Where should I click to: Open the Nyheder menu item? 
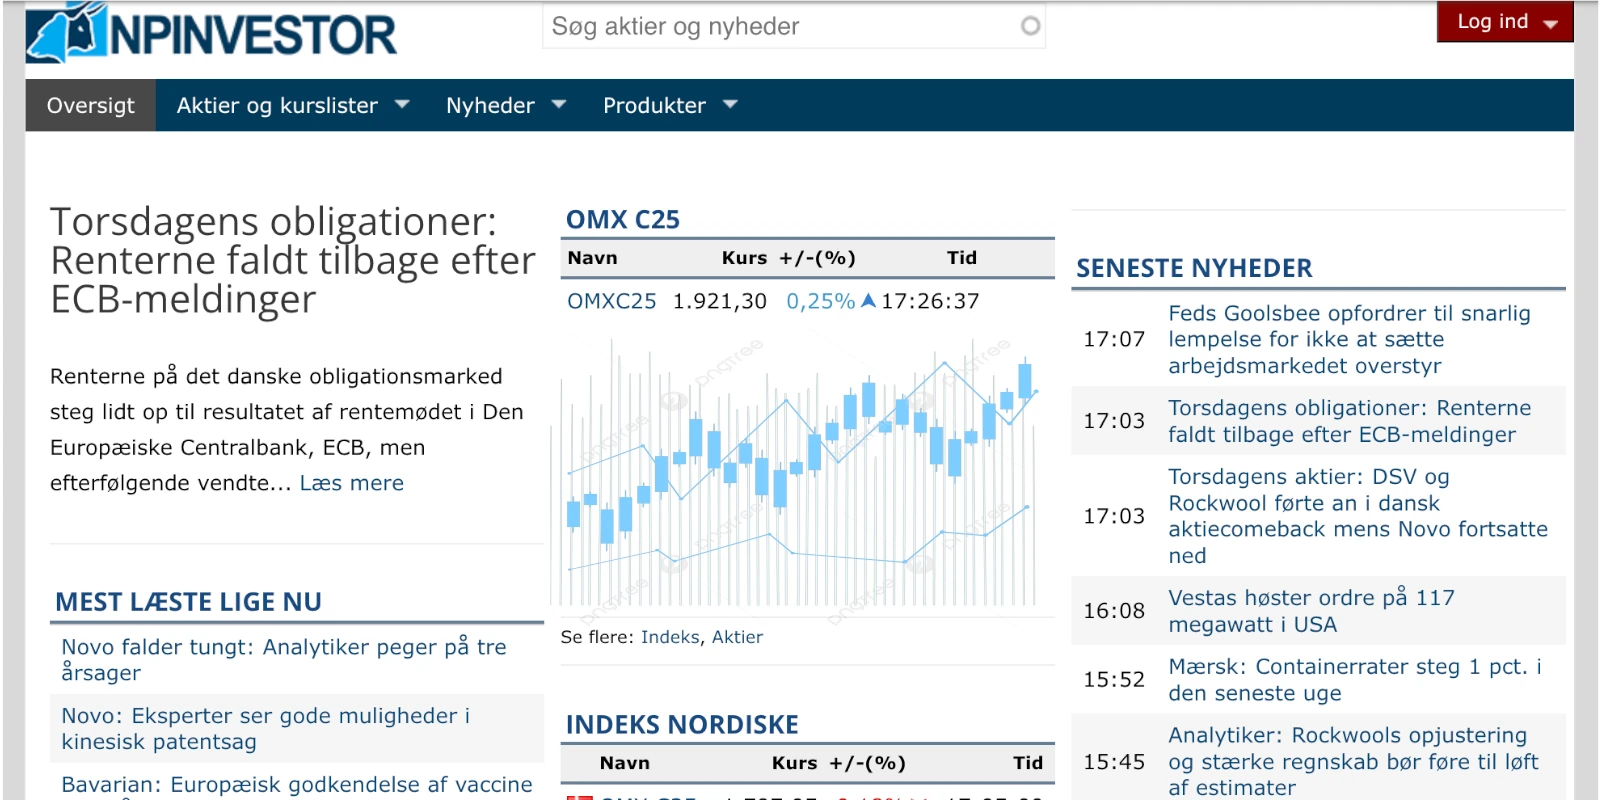490,105
